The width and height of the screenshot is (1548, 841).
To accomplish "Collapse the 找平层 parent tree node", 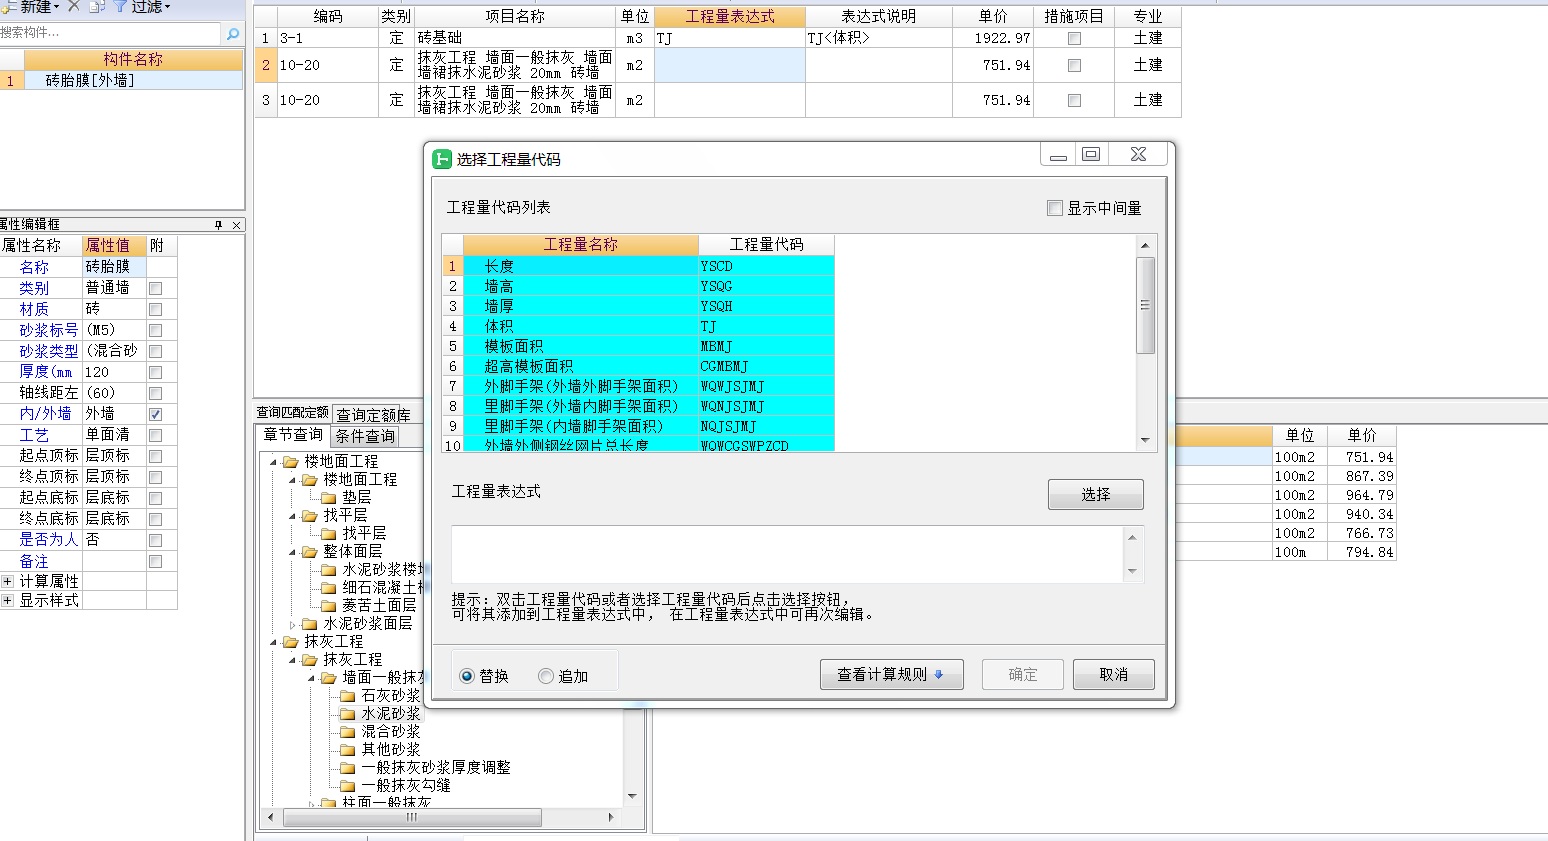I will tap(292, 515).
